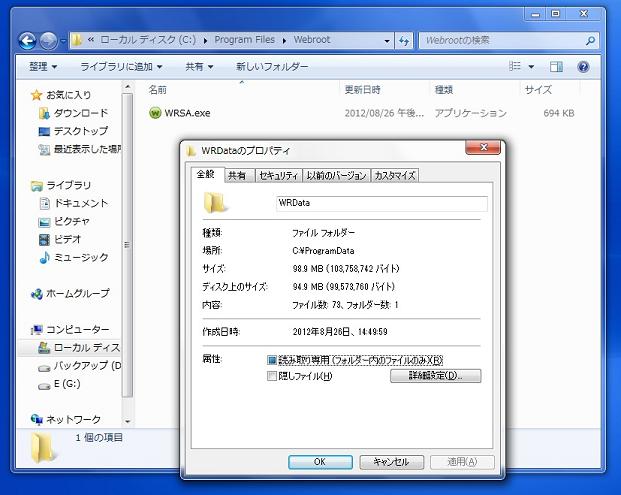Screen dimensions: 621x495
Task: Click OK in properties dialog
Action: point(320,462)
